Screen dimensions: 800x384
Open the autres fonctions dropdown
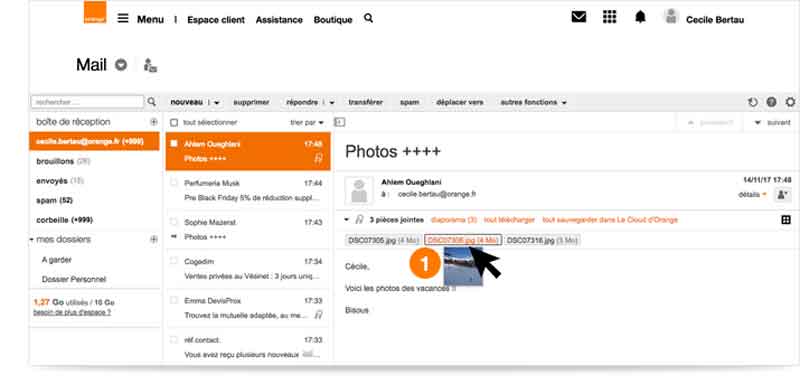coord(533,102)
